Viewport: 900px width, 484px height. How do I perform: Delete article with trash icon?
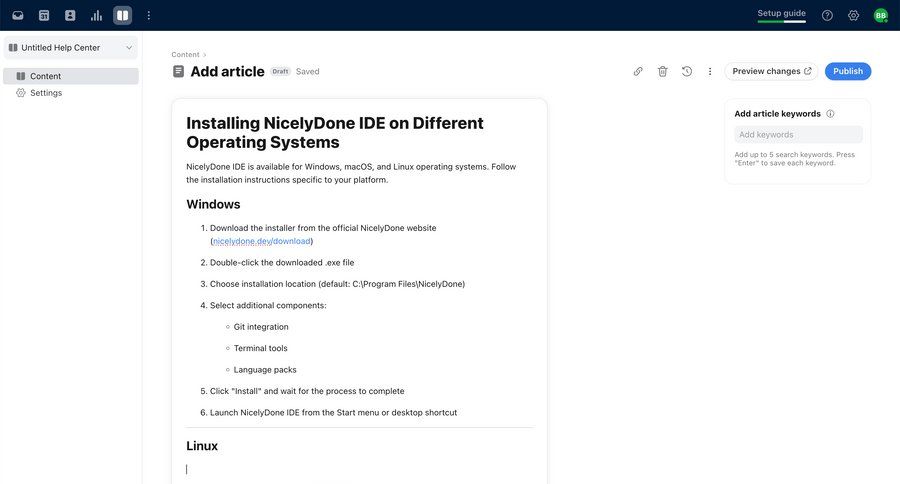pos(662,71)
